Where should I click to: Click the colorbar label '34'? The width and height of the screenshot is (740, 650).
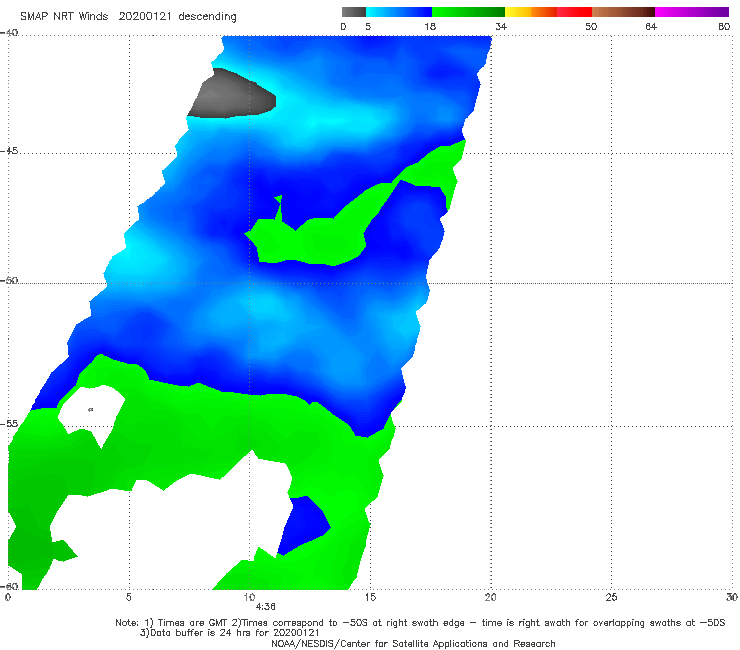coord(501,26)
